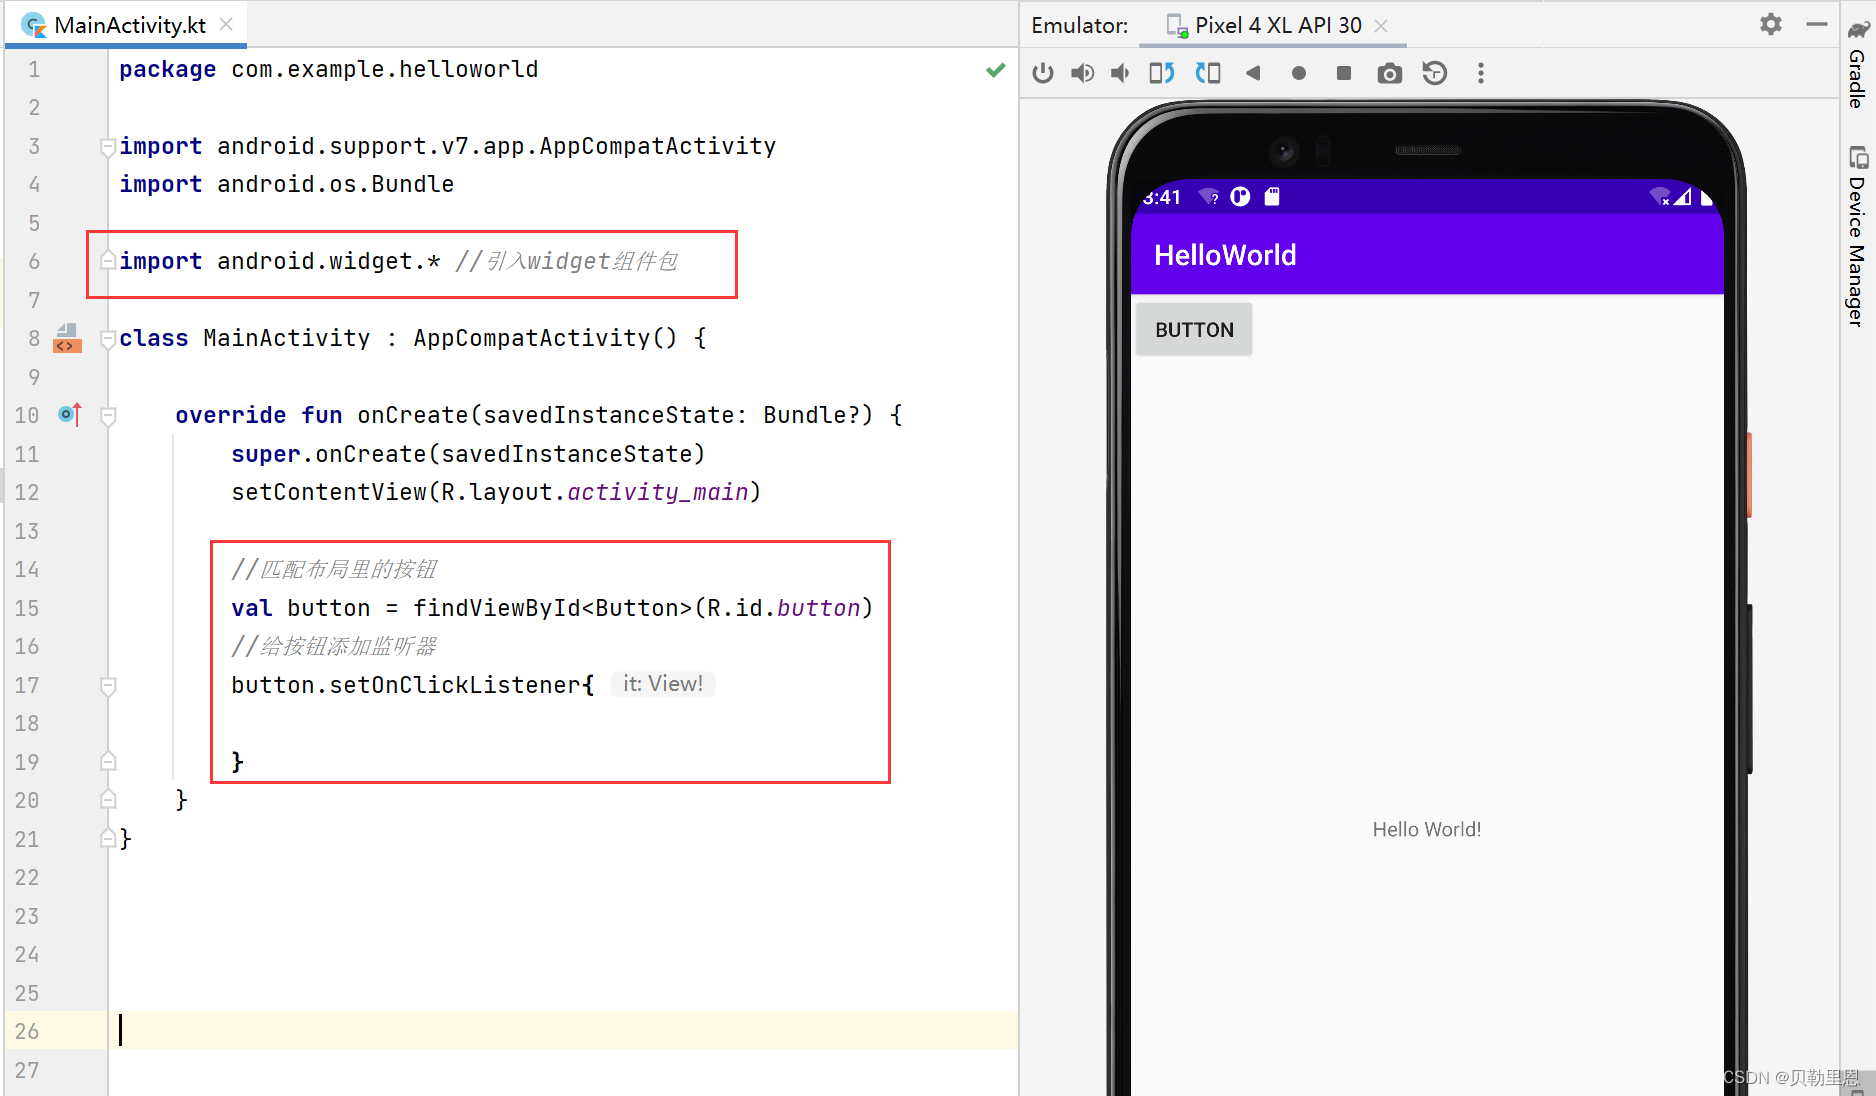The width and height of the screenshot is (1876, 1096).
Task: Place cursor in the empty line 26 of the editor
Action: click(x=562, y=1030)
